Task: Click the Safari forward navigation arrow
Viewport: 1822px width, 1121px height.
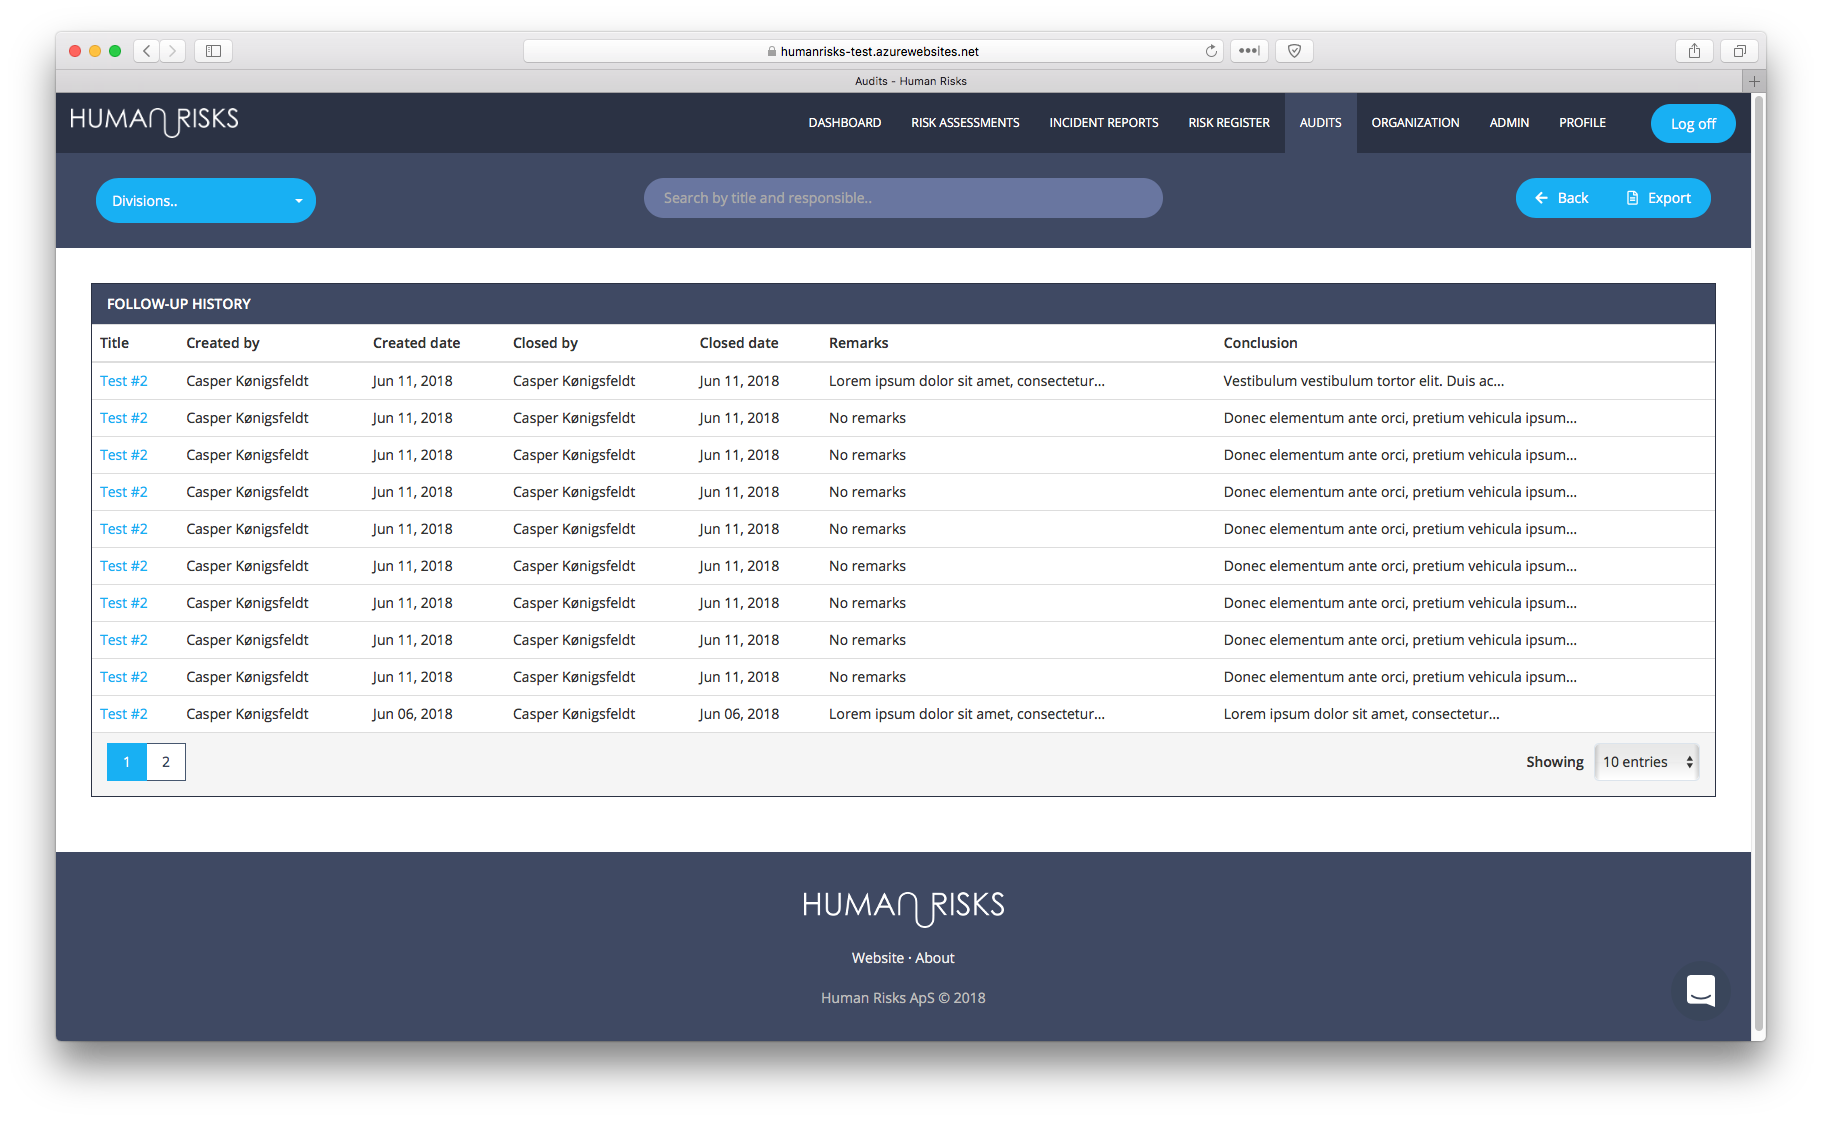Action: coord(172,51)
